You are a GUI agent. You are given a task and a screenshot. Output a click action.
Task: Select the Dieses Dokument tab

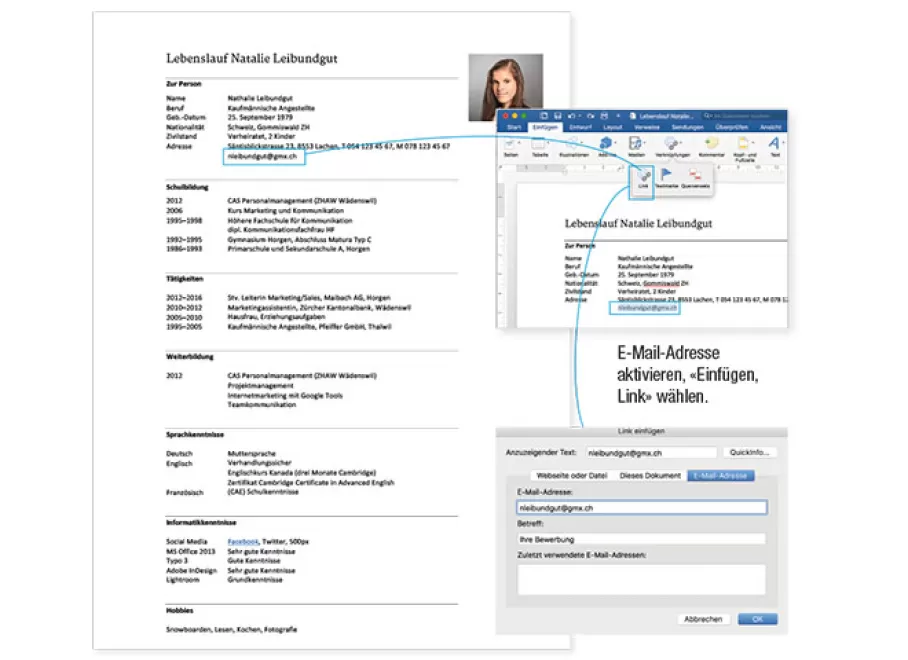pyautogui.click(x=650, y=476)
